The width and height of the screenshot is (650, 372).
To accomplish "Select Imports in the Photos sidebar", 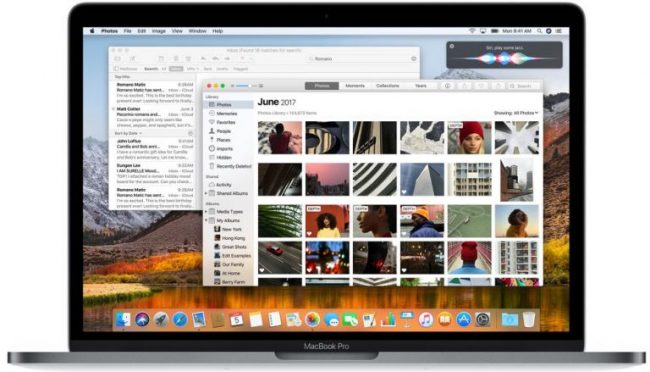I will tap(225, 148).
